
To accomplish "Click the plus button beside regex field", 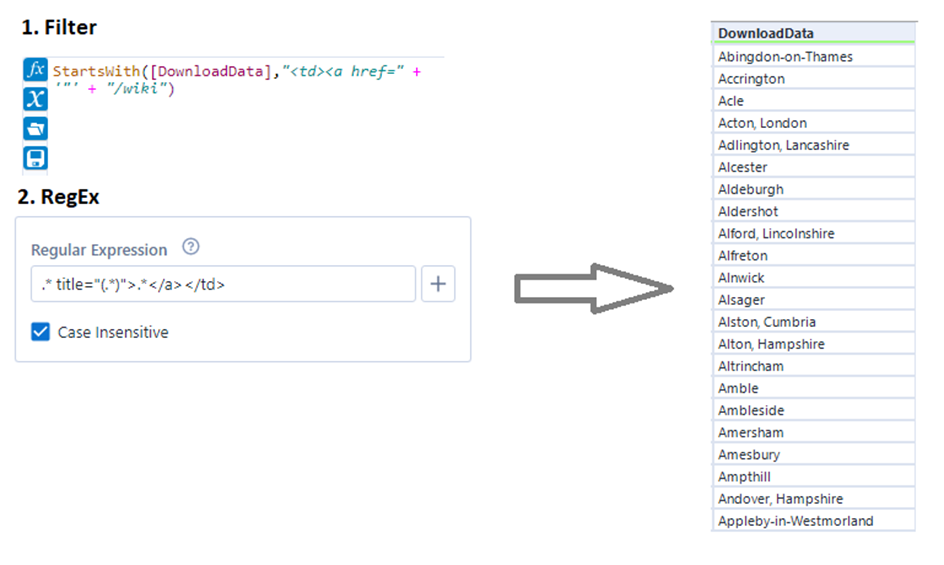I will point(438,284).
